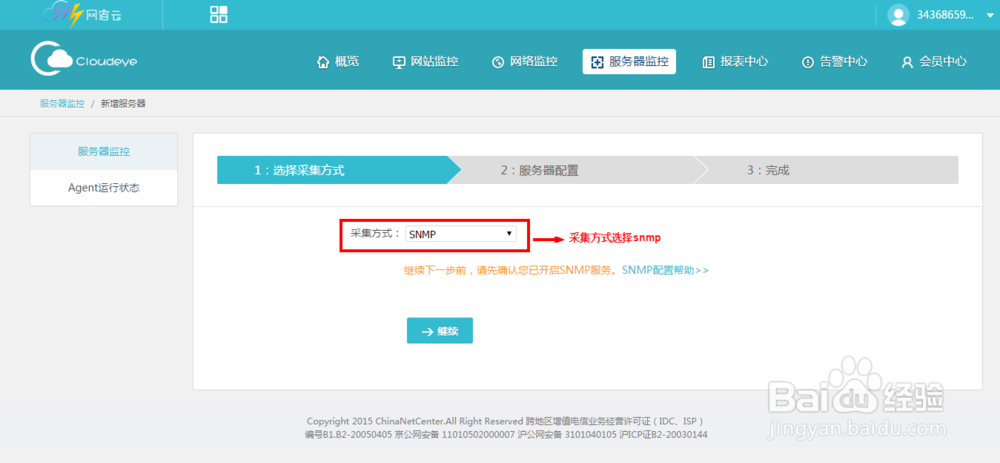
Task: Expand the account dropdown arrow beside 34368659
Action: tap(989, 15)
